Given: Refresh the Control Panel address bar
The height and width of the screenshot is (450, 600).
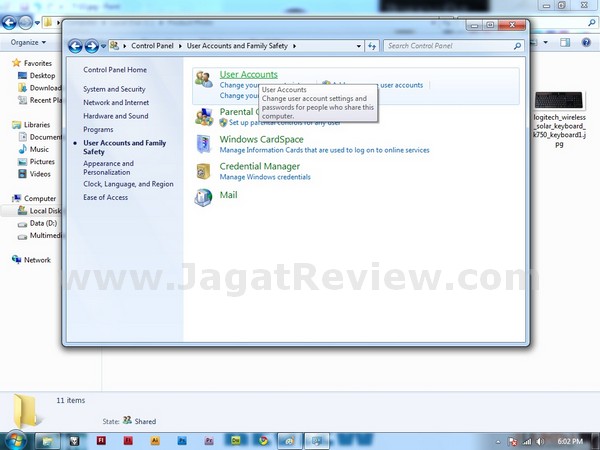Looking at the screenshot, I should [x=372, y=46].
